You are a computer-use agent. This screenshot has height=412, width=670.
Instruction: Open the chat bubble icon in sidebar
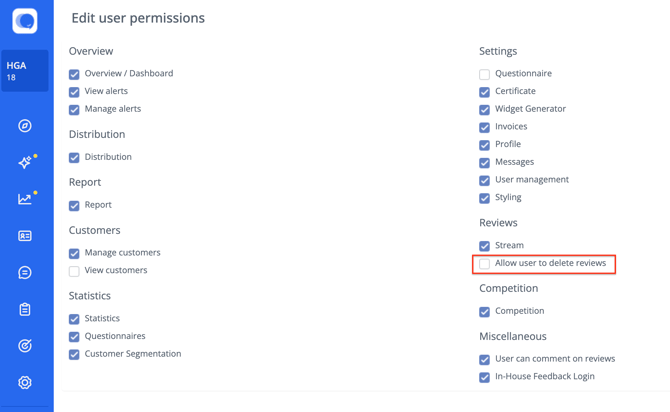(x=25, y=273)
